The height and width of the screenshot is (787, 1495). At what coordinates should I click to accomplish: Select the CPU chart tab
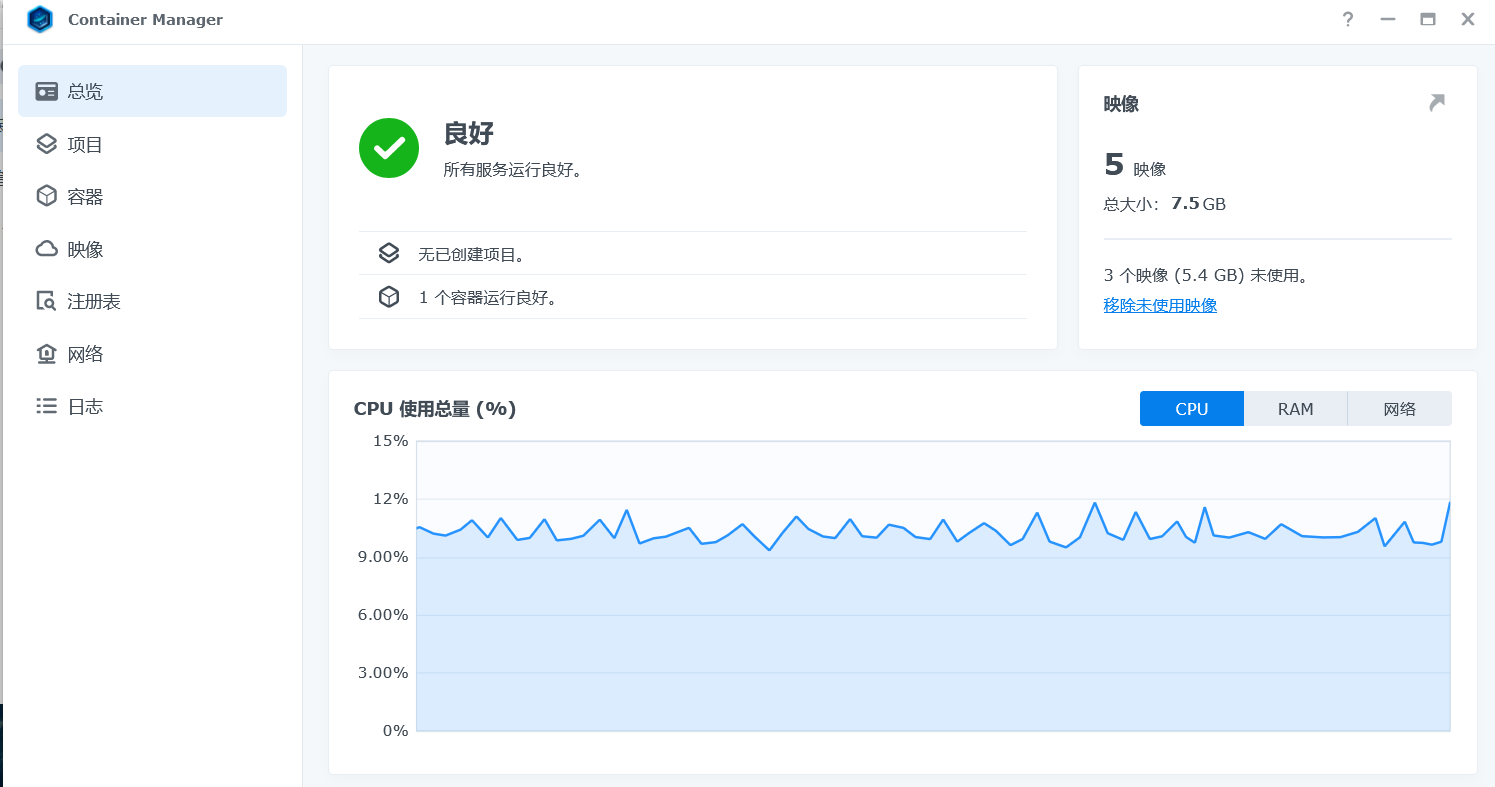(x=1191, y=409)
